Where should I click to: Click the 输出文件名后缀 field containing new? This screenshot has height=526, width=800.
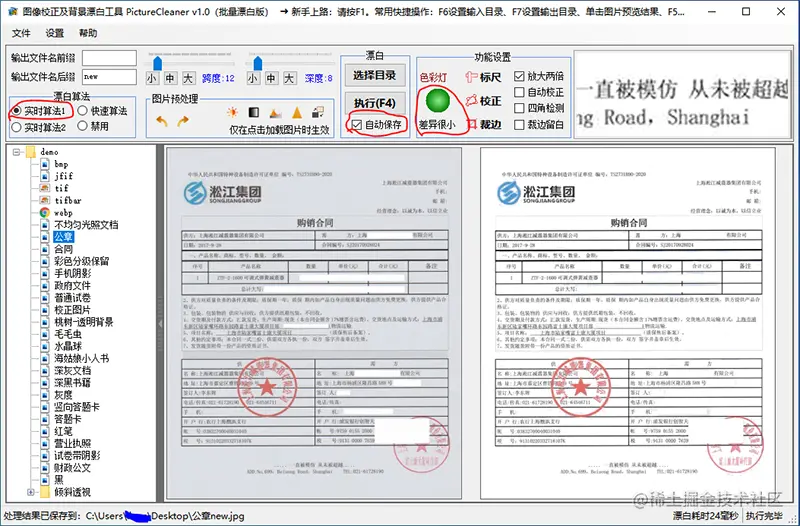109,77
